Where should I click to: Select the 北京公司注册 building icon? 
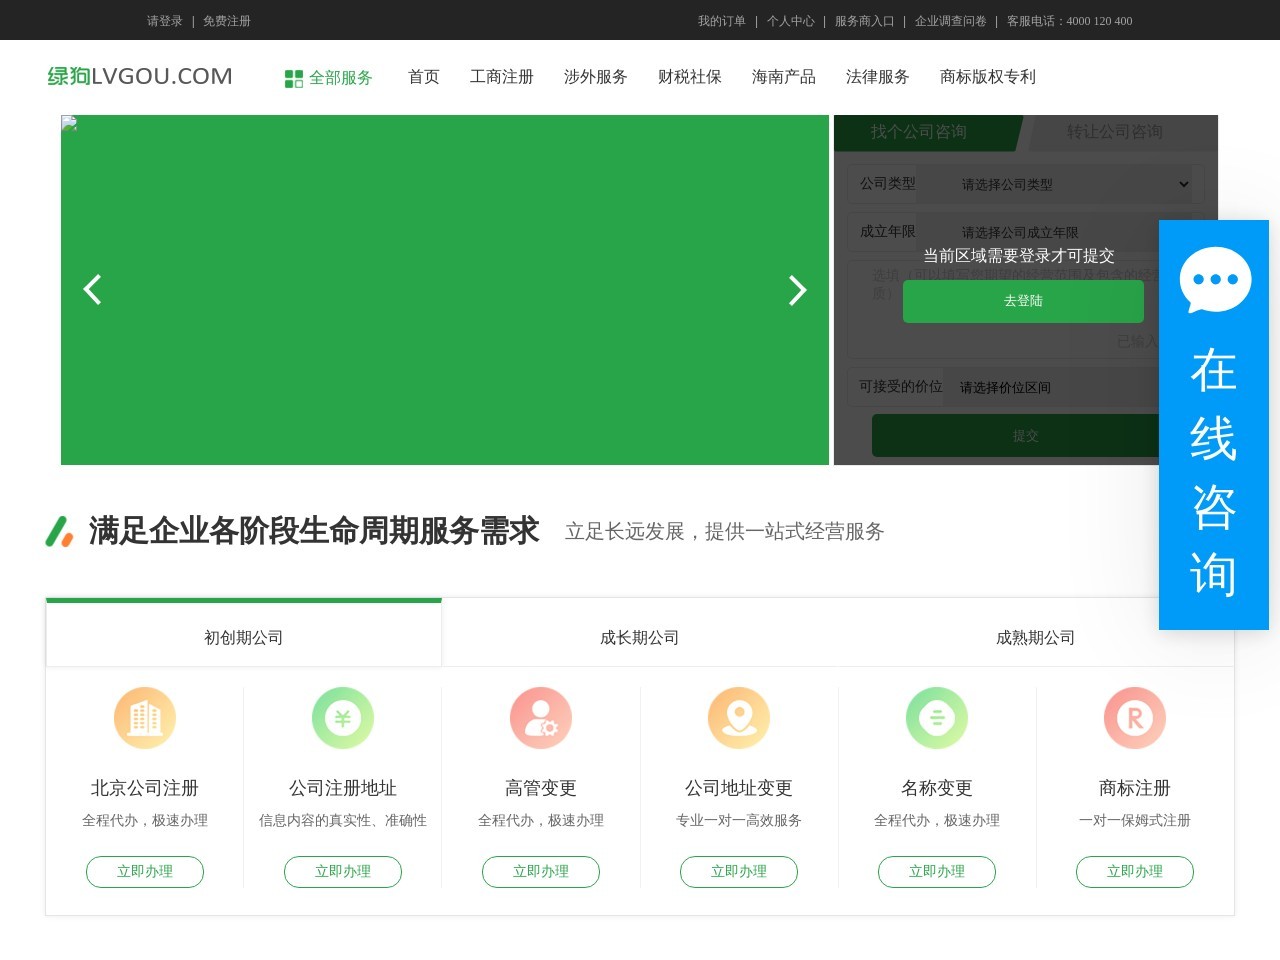(x=145, y=717)
